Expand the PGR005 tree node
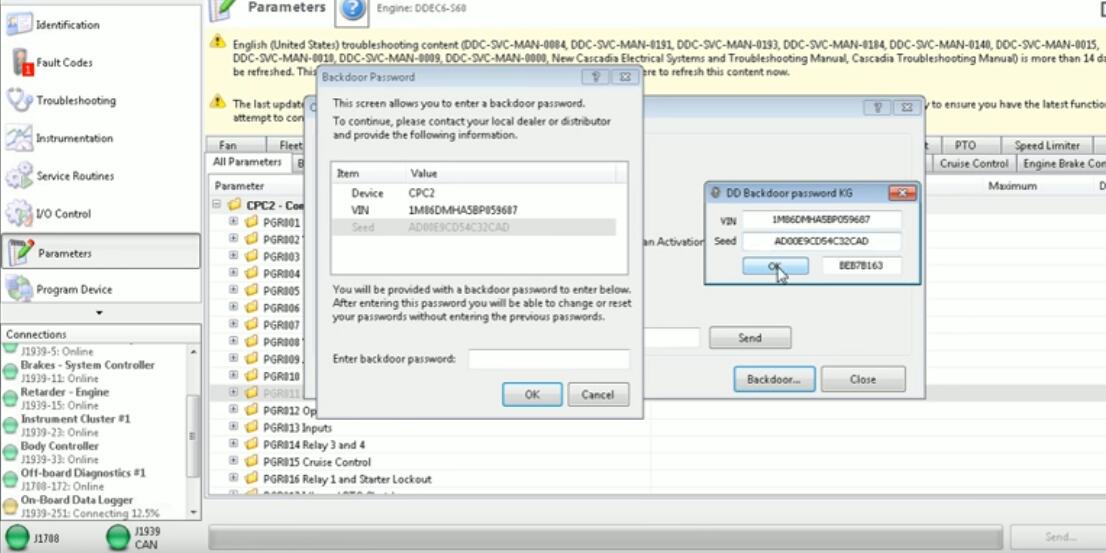Viewport: 1106px width, 553px height. (x=233, y=290)
